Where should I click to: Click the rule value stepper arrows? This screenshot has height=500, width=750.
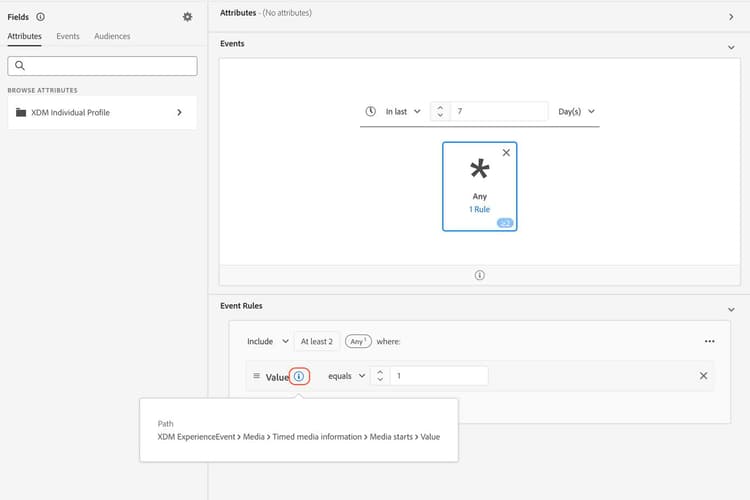(380, 376)
